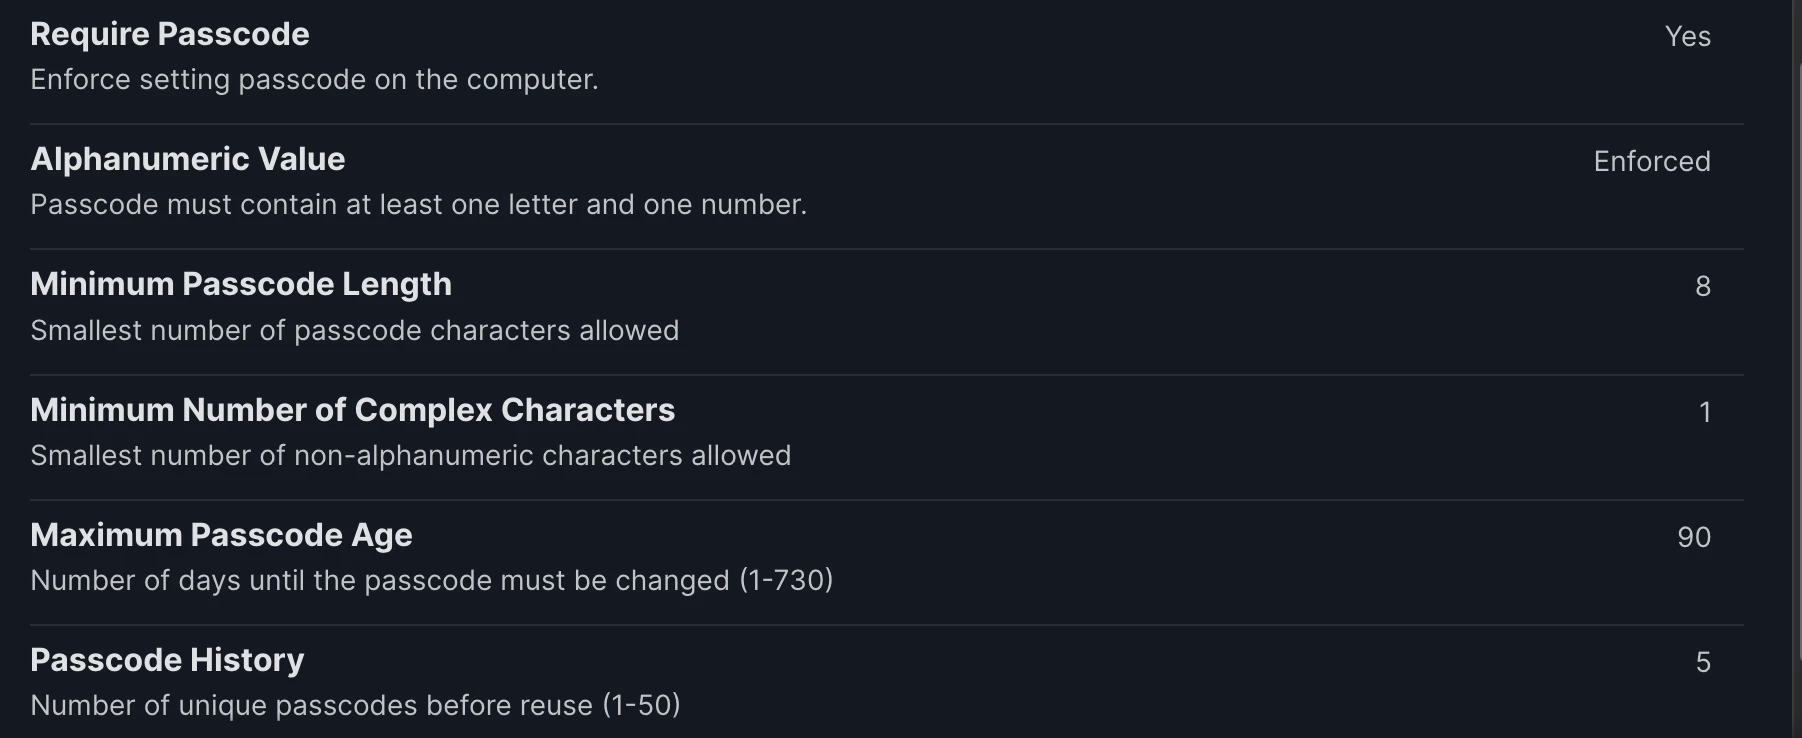Click 'Enforce setting passcode on the computer' description
Image resolution: width=1802 pixels, height=738 pixels.
click(314, 79)
